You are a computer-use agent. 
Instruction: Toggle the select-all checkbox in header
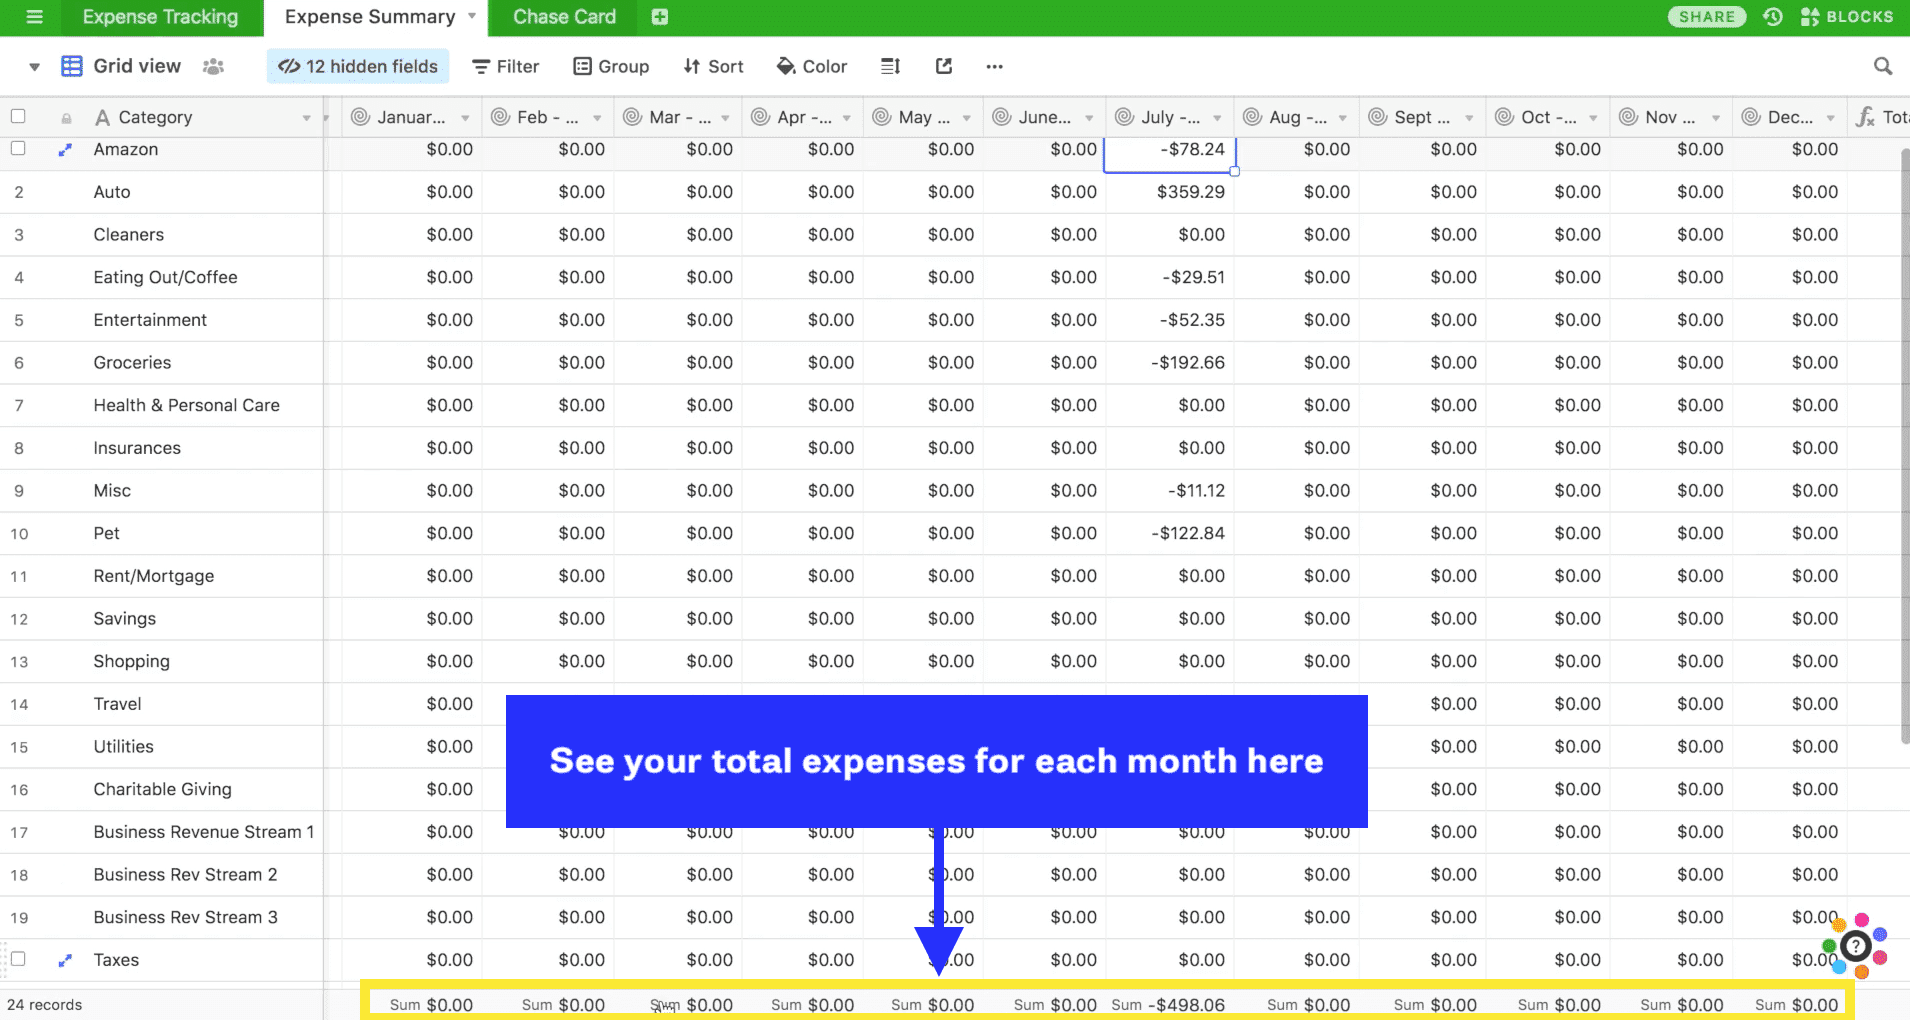pos(18,116)
